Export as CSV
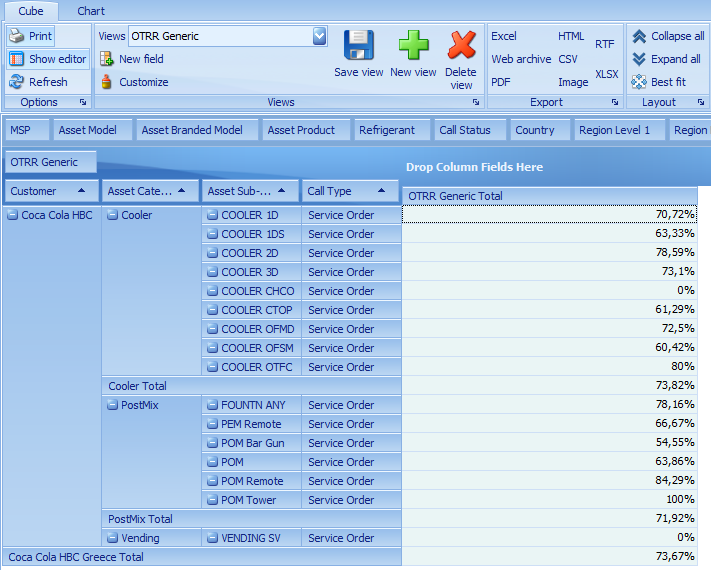Screen dimensions: 711x570 click(568, 59)
